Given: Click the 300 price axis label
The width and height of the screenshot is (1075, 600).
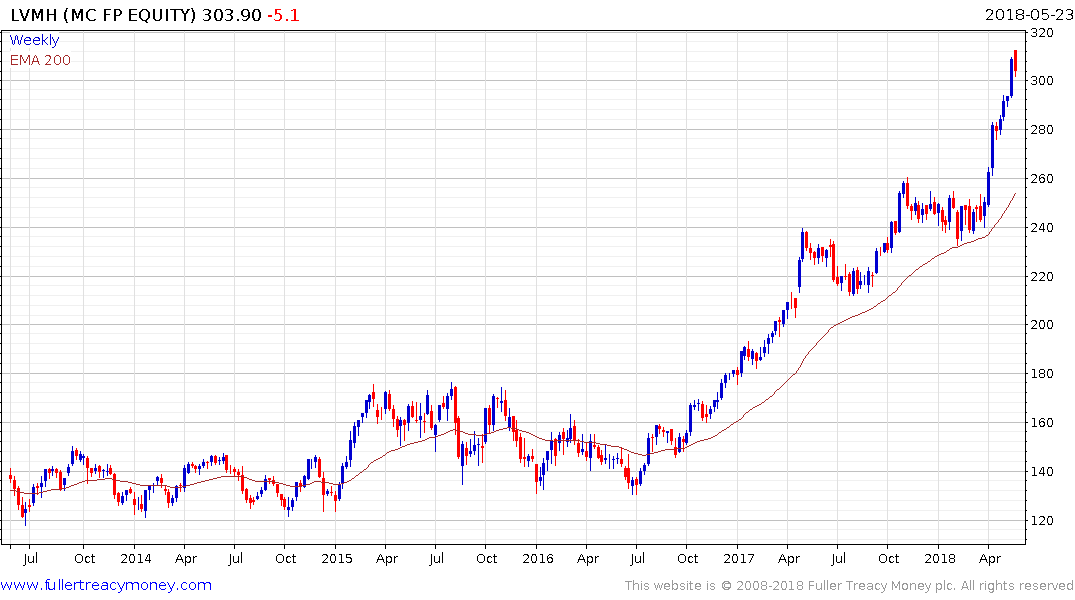Looking at the screenshot, I should tap(1042, 81).
